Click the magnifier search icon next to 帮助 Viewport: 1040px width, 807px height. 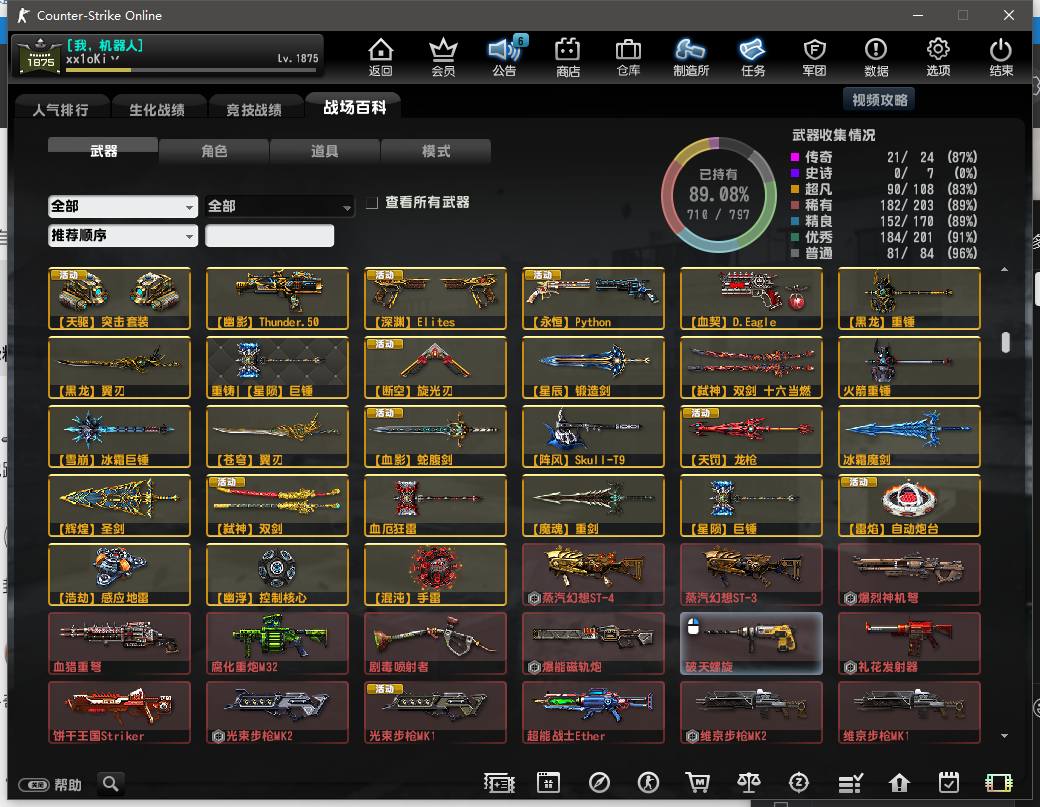(x=111, y=784)
